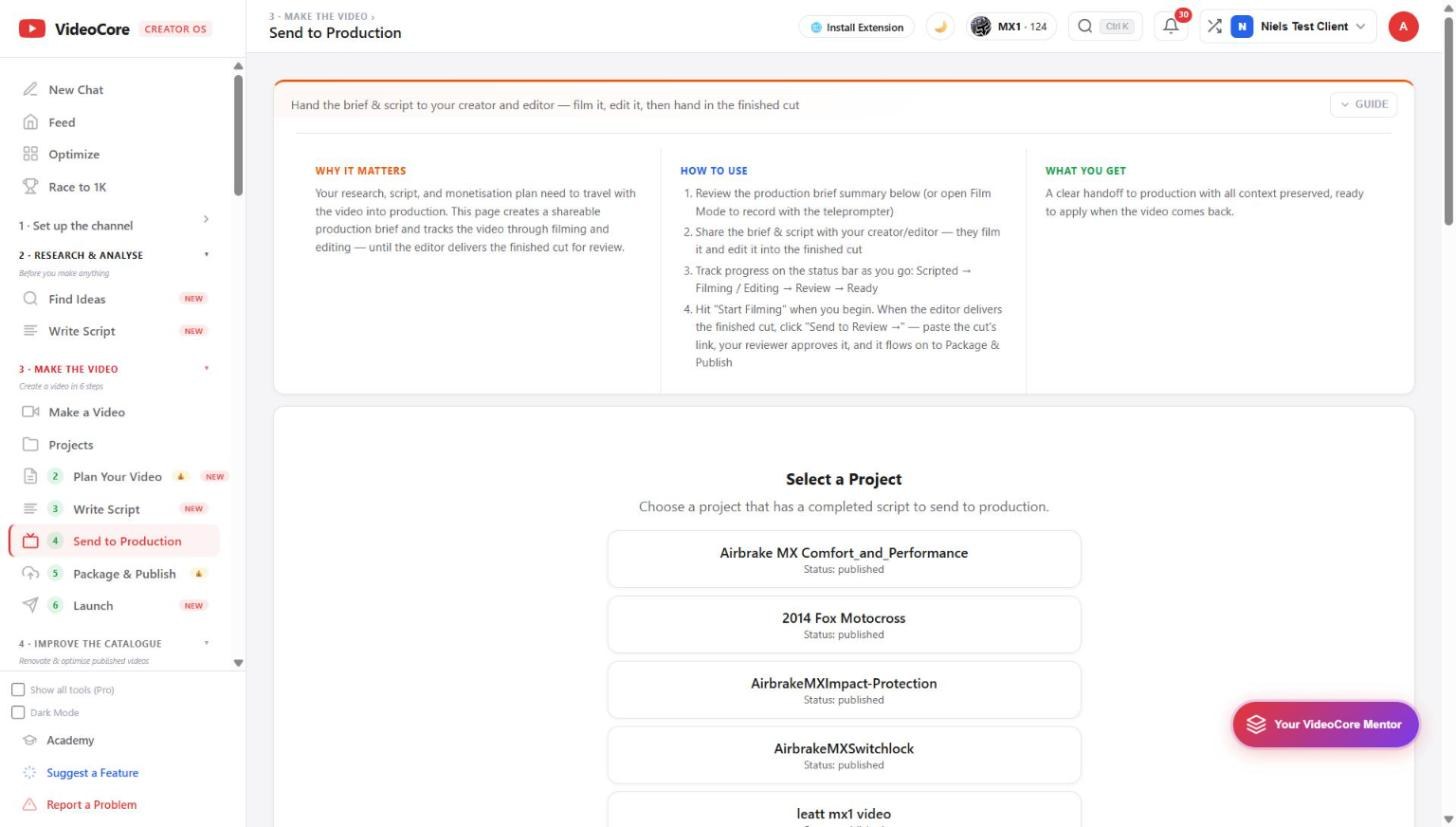Click the VideoCore logo
This screenshot has height=827, width=1456.
74,29
